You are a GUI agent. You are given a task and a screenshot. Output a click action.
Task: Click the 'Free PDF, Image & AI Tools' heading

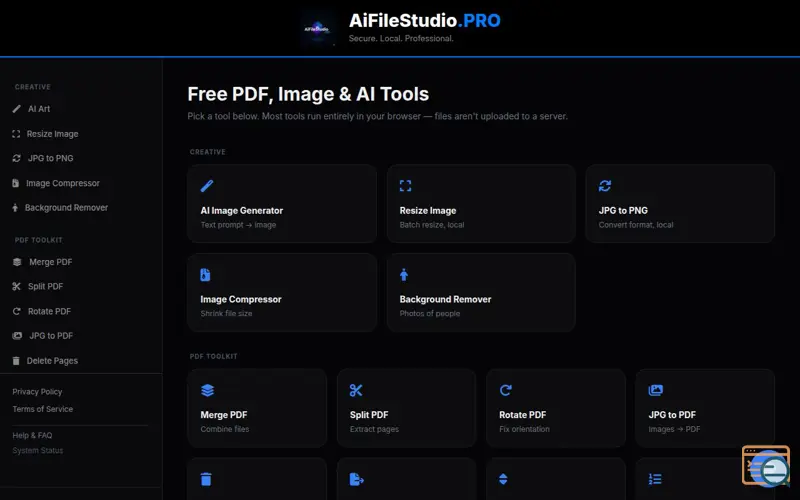coord(308,94)
